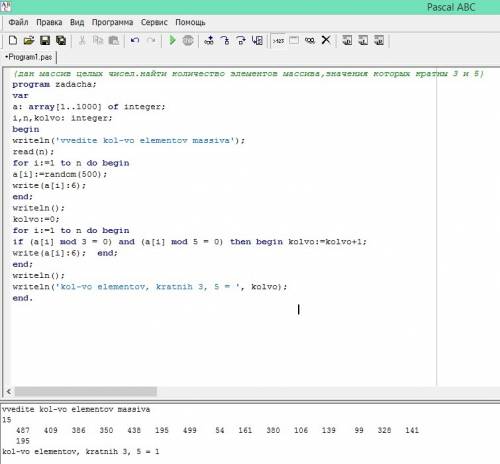The image size is (500, 464).
Task: Click the 'a[i]:=random(500);' line
Action: point(60,174)
